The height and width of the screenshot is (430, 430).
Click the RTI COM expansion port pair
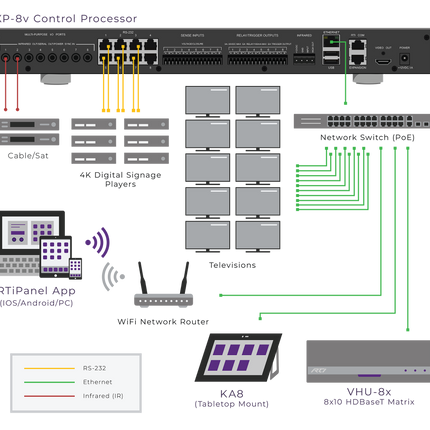(x=357, y=52)
